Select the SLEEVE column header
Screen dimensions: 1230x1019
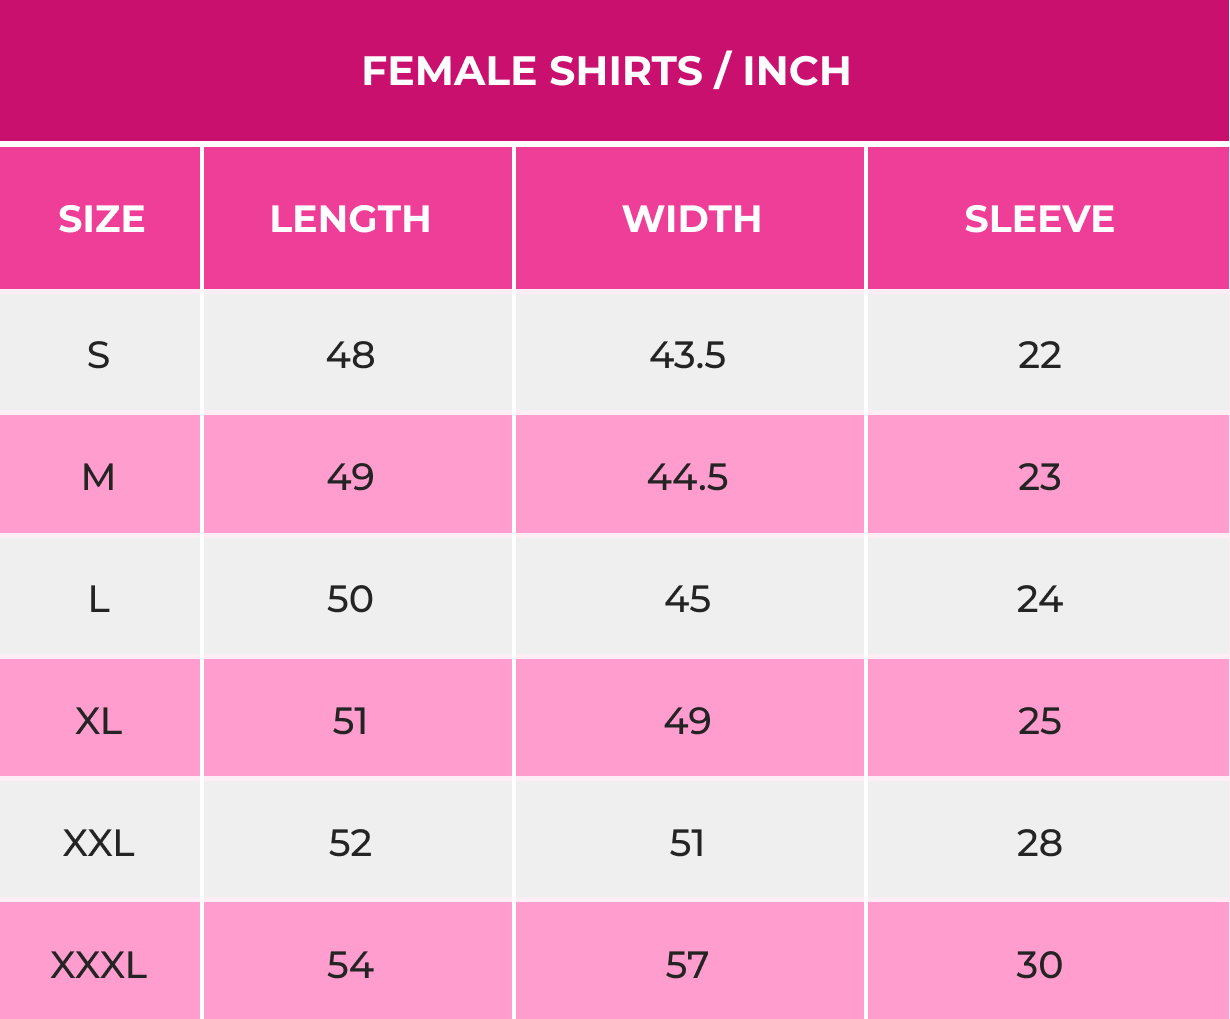pos(1039,219)
